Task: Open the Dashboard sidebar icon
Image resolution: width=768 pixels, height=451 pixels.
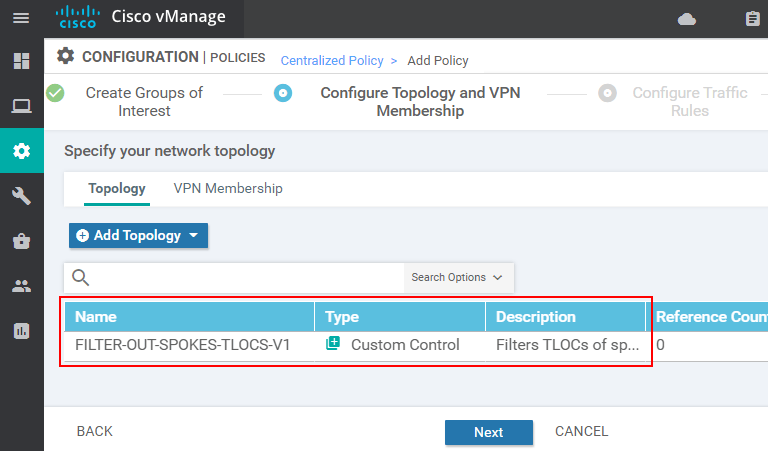Action: (x=21, y=62)
